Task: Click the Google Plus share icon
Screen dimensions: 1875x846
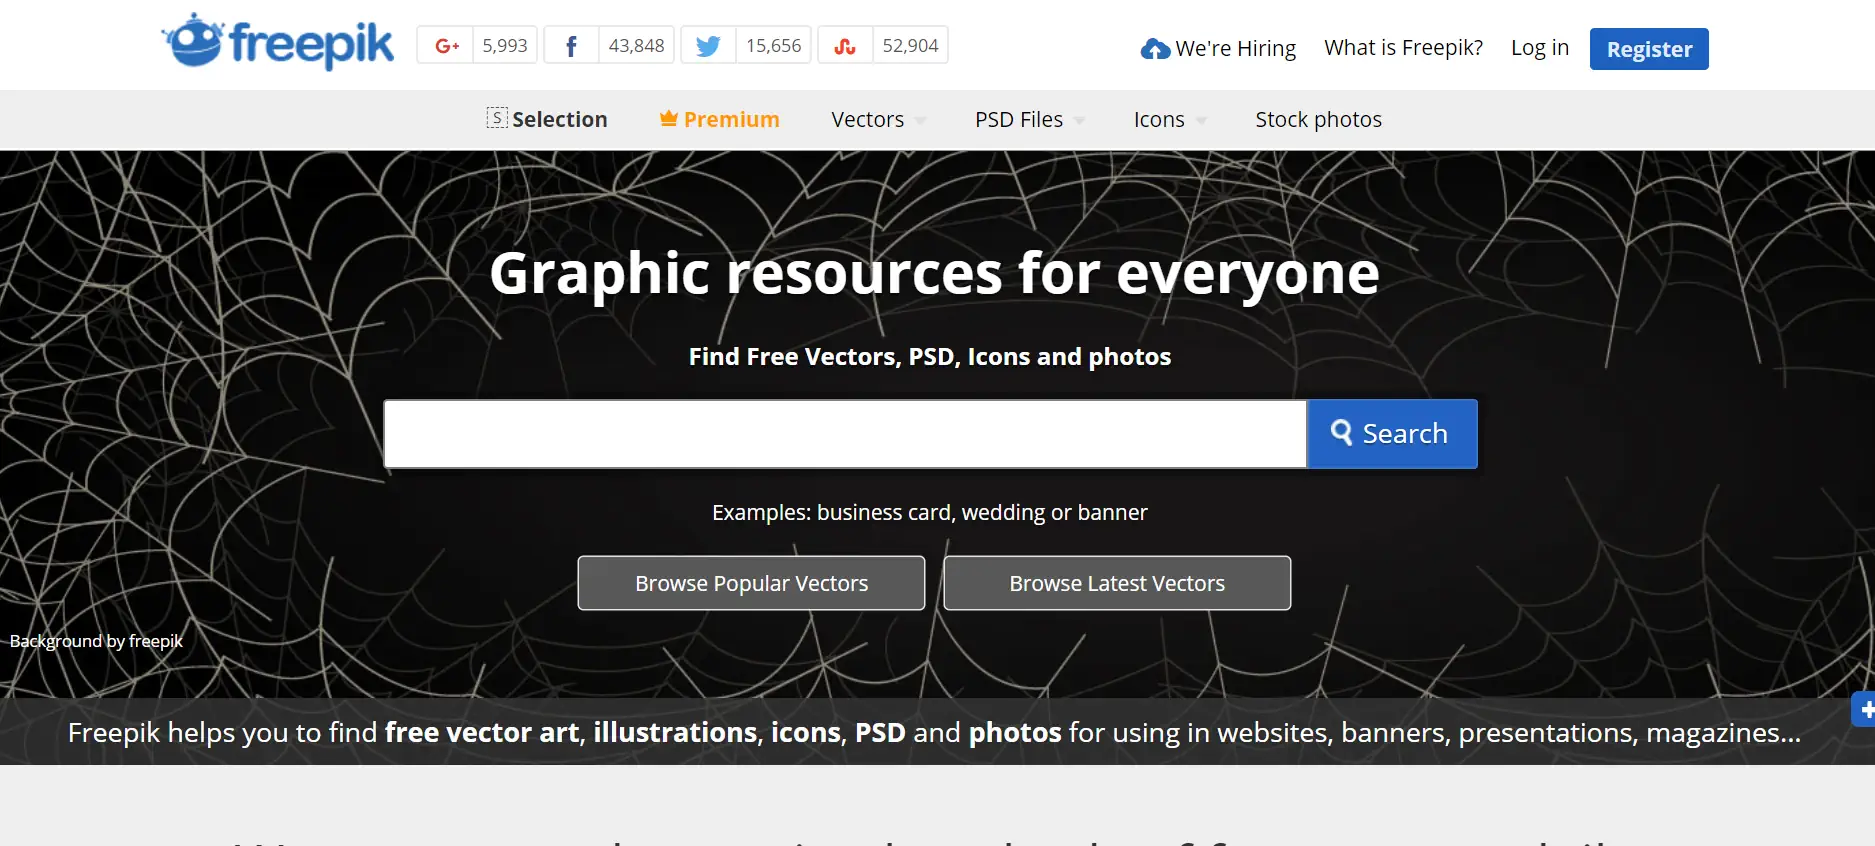Action: click(x=446, y=46)
